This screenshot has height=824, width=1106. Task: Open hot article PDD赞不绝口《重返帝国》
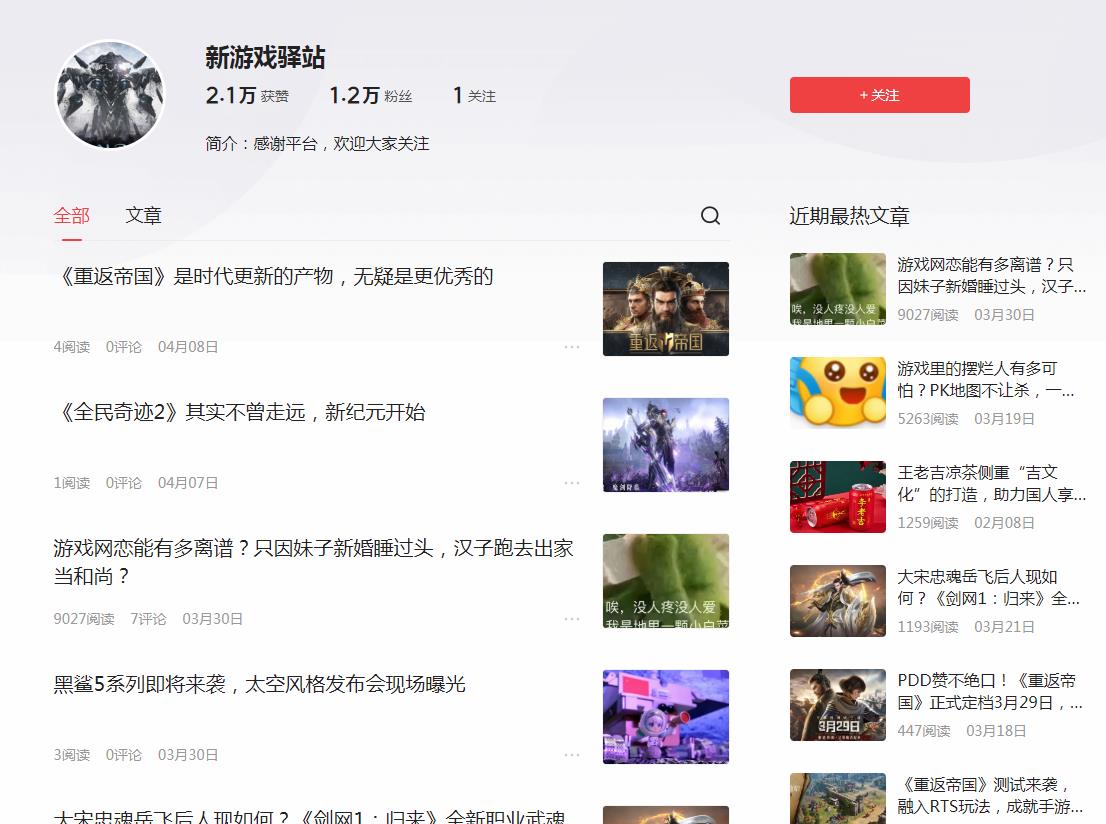(990, 691)
